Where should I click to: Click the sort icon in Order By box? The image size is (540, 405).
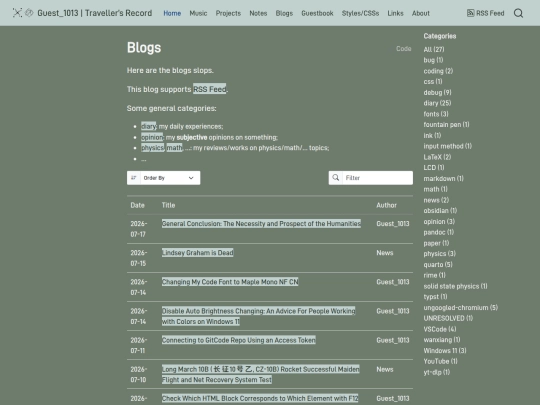(134, 178)
